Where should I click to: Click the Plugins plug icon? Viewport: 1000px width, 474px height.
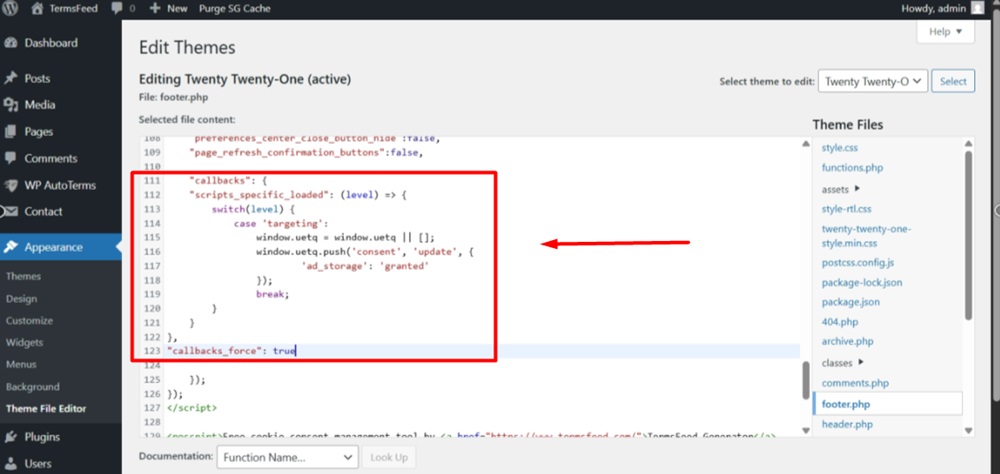tap(11, 437)
